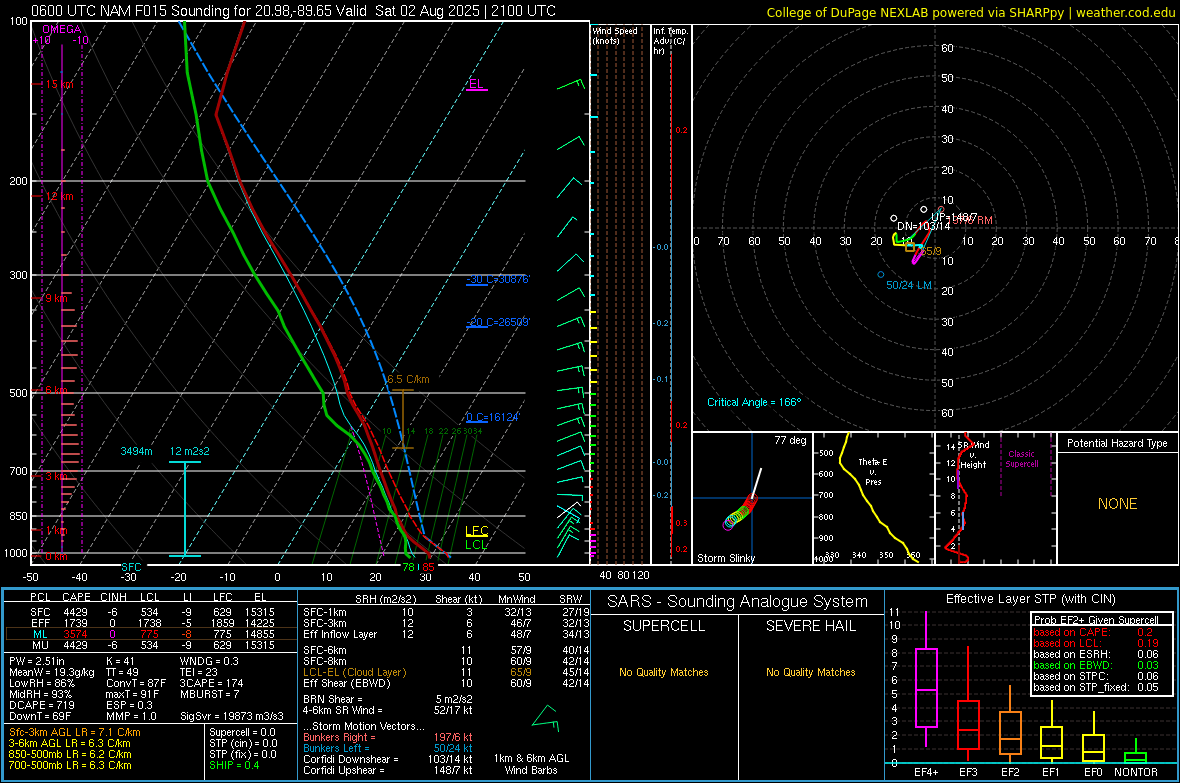Image resolution: width=1180 pixels, height=783 pixels.
Task: Click the Inf. Temp. Adv. panel header
Action: (670, 41)
